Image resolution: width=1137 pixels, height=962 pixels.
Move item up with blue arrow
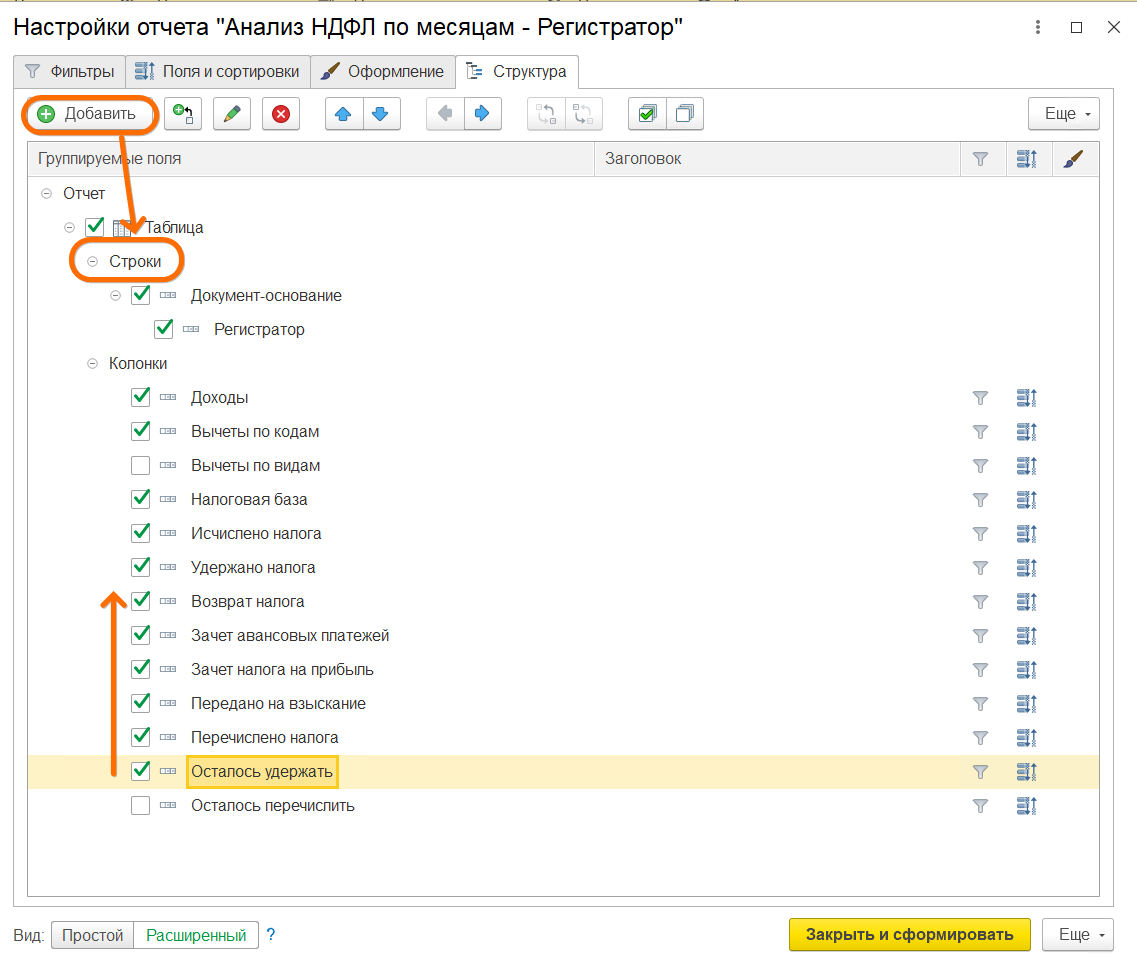click(x=343, y=114)
